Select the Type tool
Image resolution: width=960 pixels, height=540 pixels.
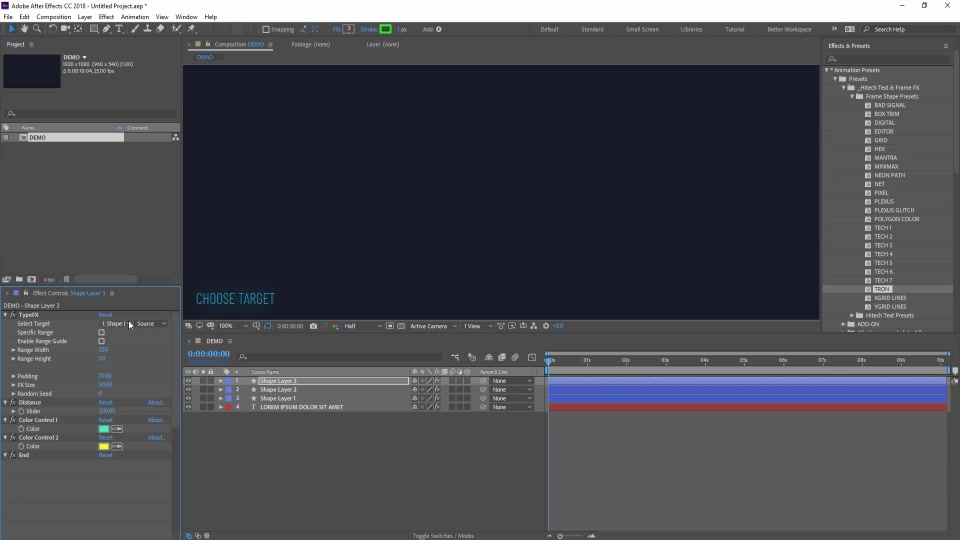(x=119, y=29)
